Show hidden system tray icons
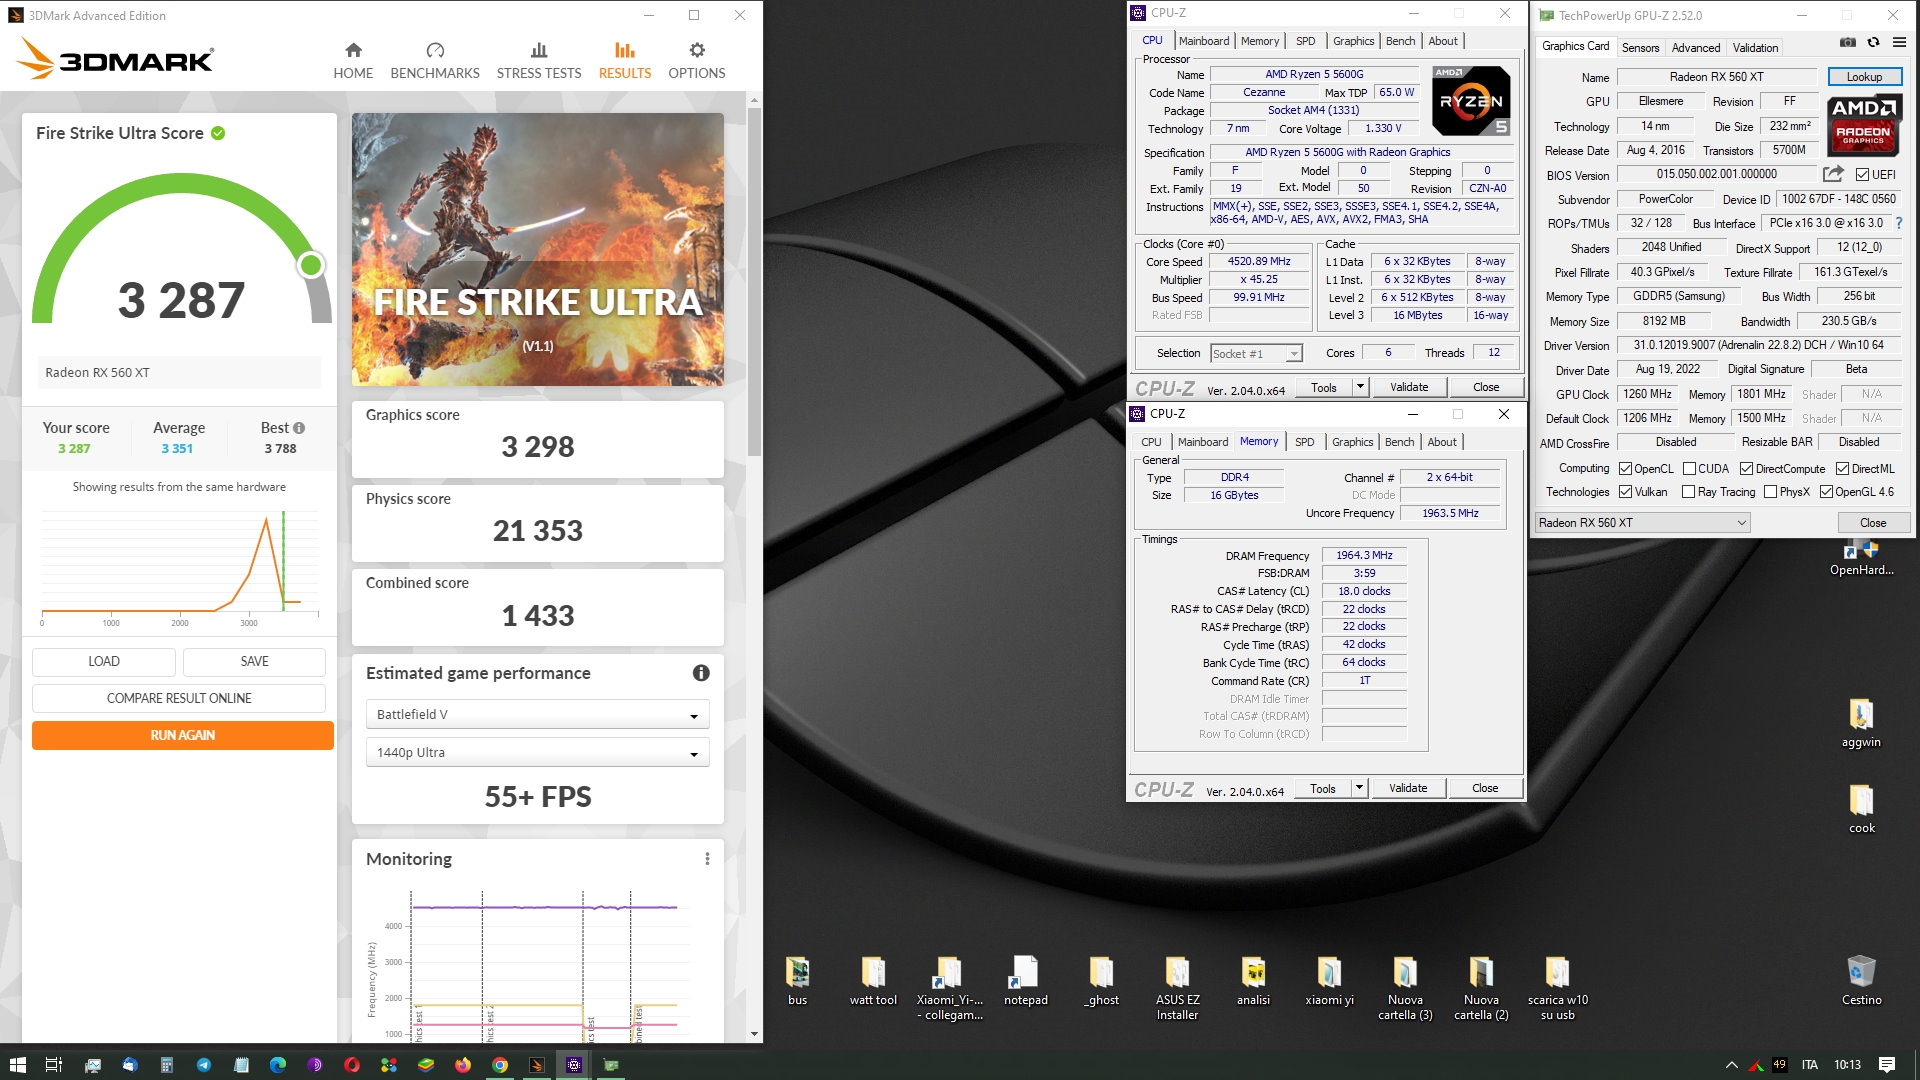The width and height of the screenshot is (1920, 1080). pyautogui.click(x=1731, y=1065)
